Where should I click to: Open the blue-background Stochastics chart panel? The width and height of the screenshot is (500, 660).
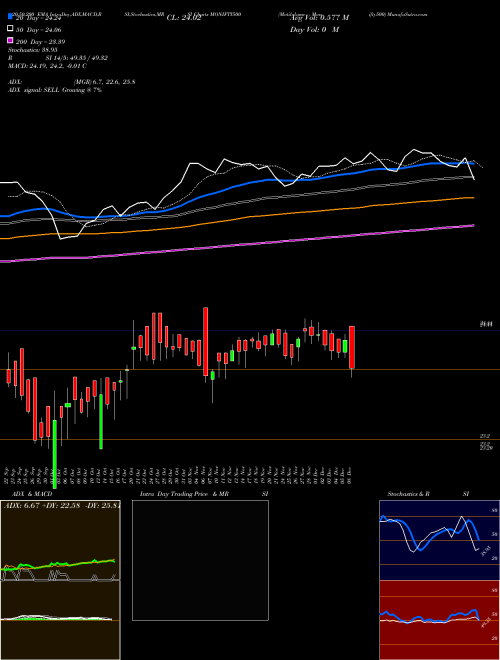[x=439, y=540]
